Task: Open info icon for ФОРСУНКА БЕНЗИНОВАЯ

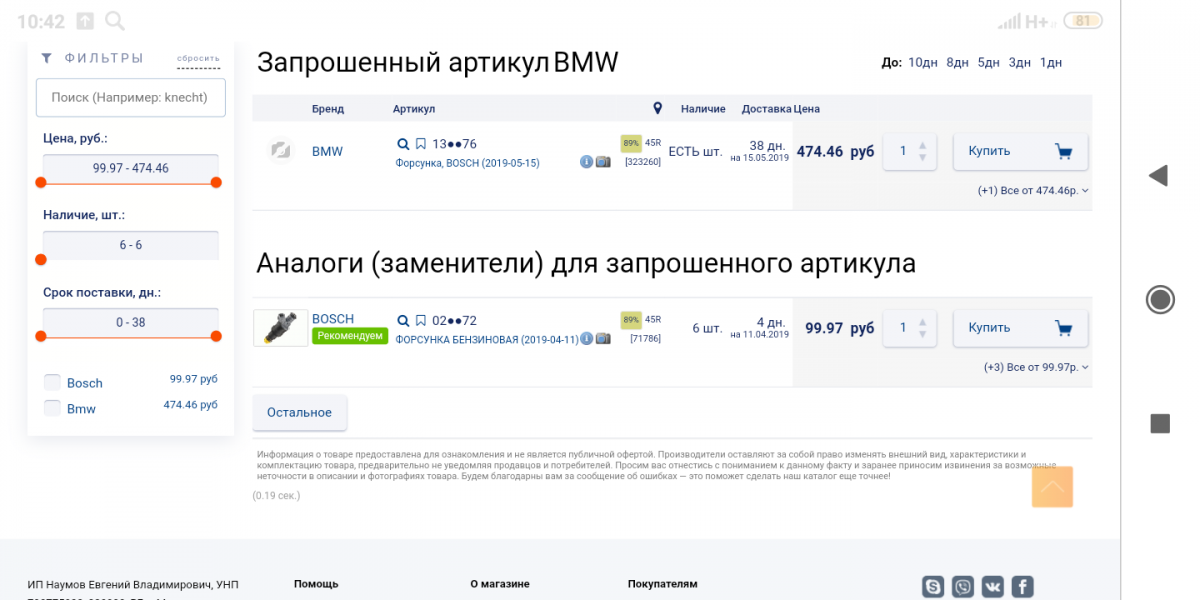Action: tap(587, 339)
